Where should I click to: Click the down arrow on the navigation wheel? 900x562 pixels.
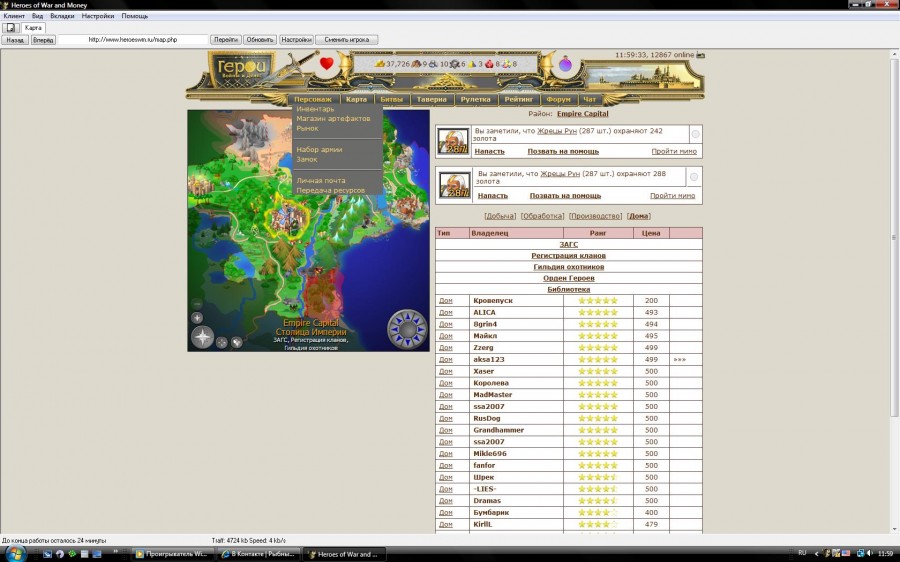pyautogui.click(x=408, y=343)
